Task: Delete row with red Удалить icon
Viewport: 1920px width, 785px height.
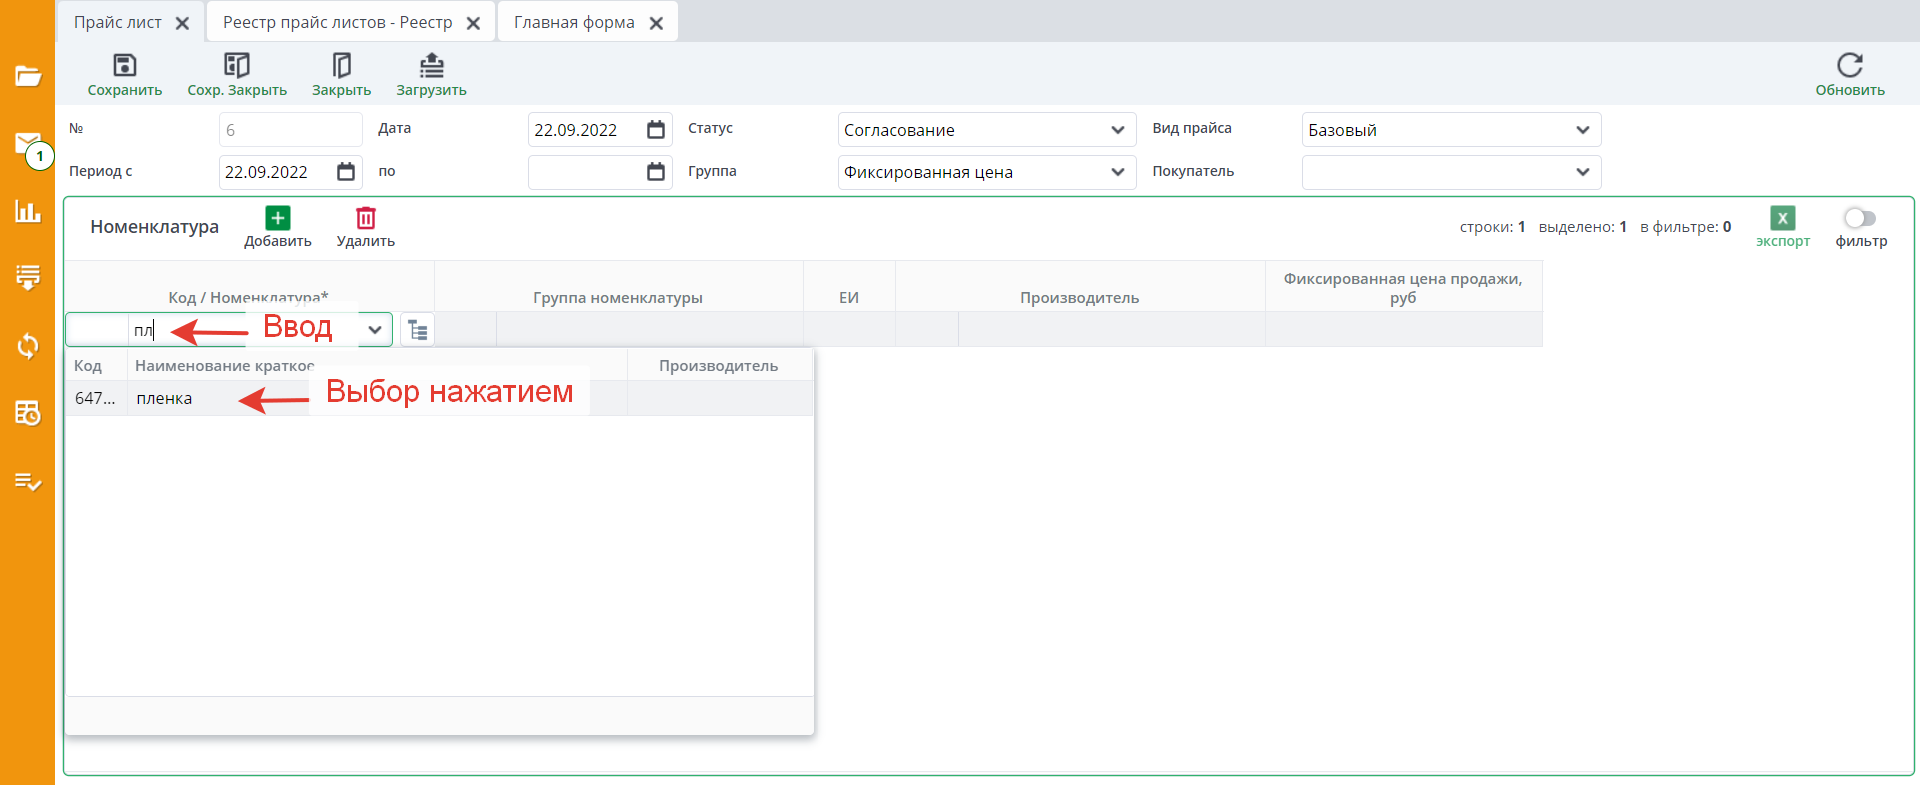Action: point(366,218)
